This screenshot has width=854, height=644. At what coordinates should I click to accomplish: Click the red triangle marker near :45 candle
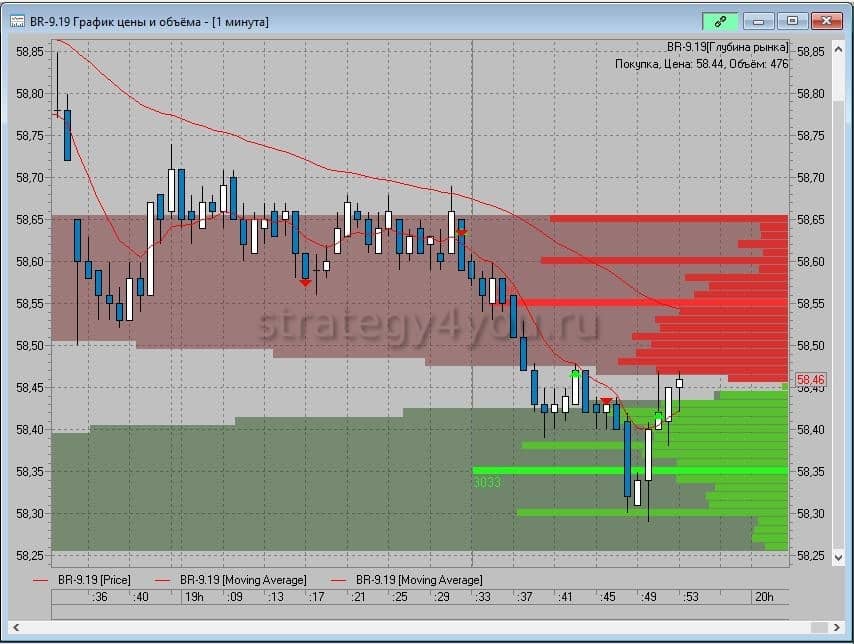[x=606, y=401]
